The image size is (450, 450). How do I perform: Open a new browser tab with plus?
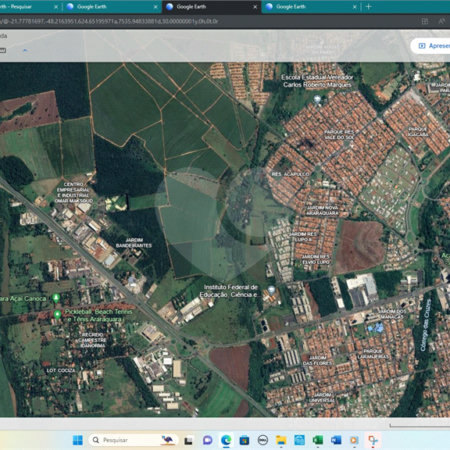[368, 7]
